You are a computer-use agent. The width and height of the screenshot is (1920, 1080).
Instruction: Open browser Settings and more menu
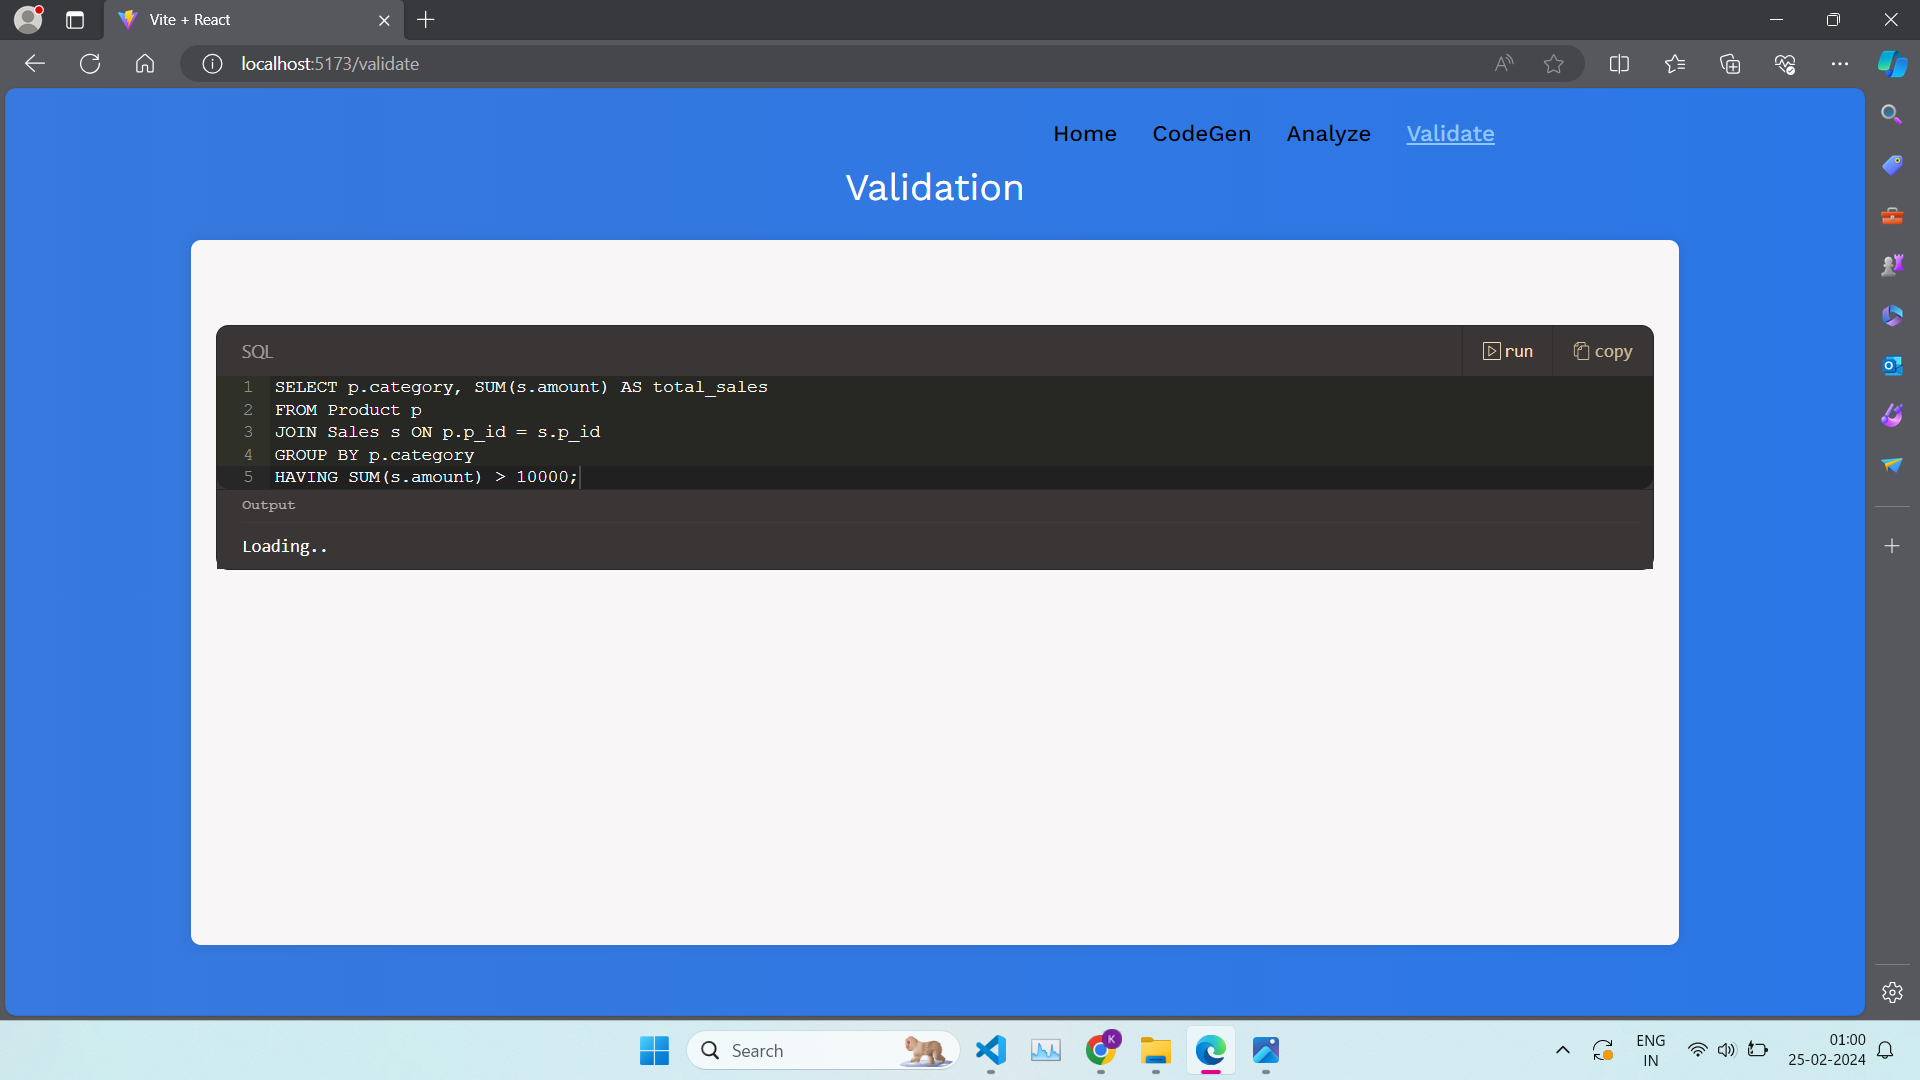click(x=1839, y=64)
